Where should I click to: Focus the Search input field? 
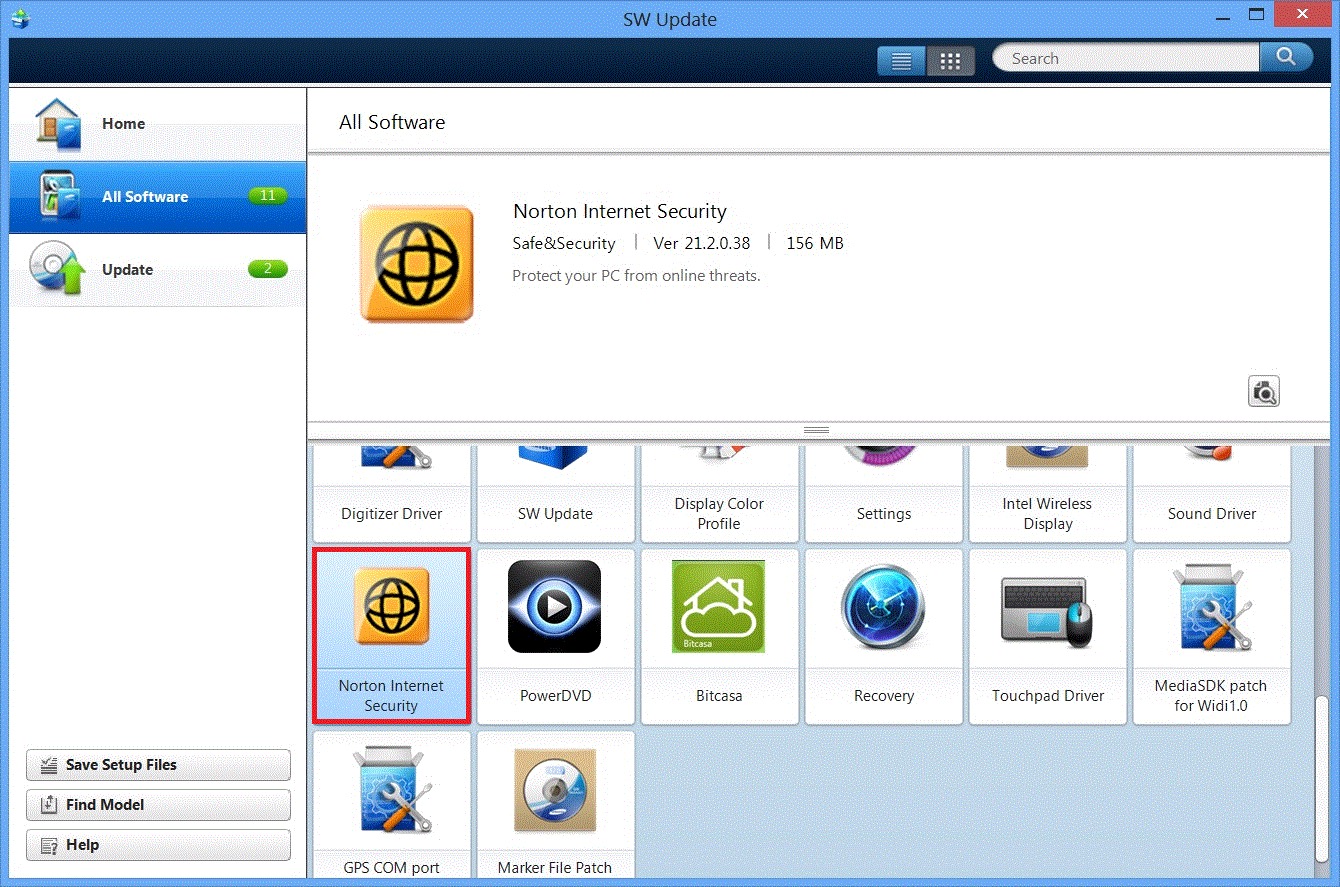(x=1126, y=58)
